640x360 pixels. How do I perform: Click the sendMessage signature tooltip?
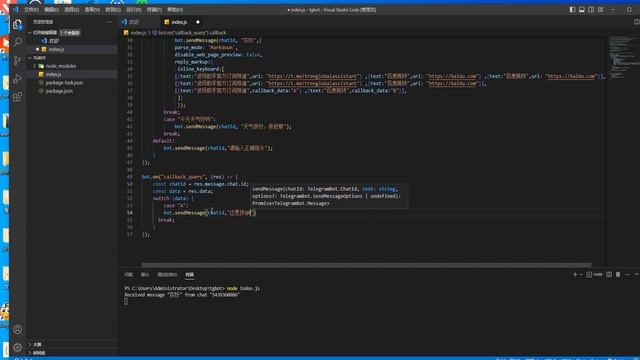(x=329, y=196)
